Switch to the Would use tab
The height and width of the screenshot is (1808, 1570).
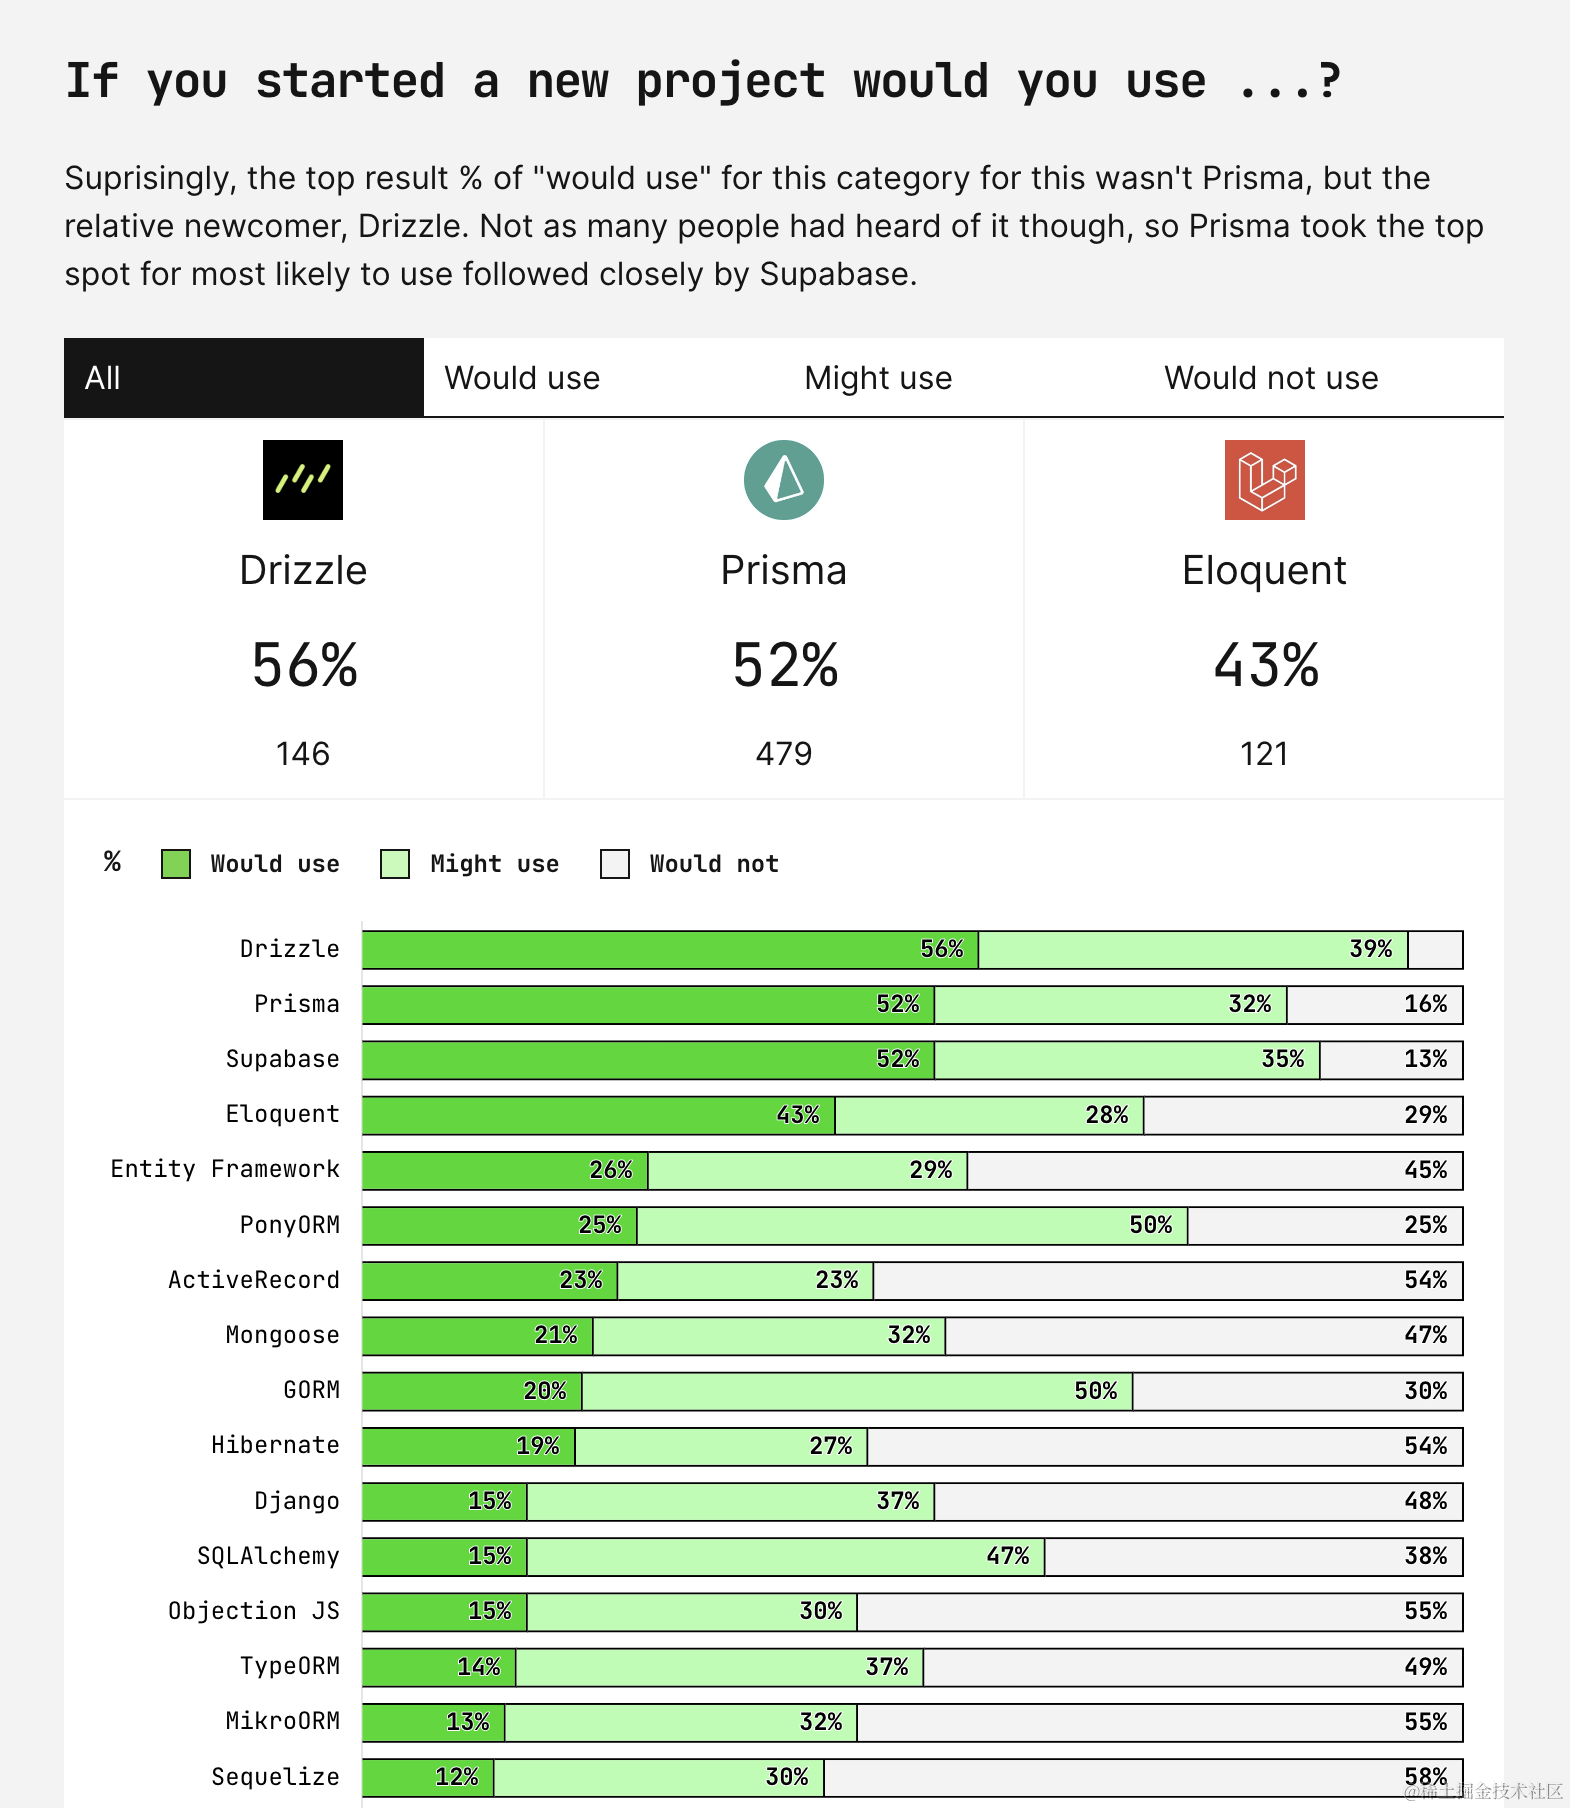point(522,378)
